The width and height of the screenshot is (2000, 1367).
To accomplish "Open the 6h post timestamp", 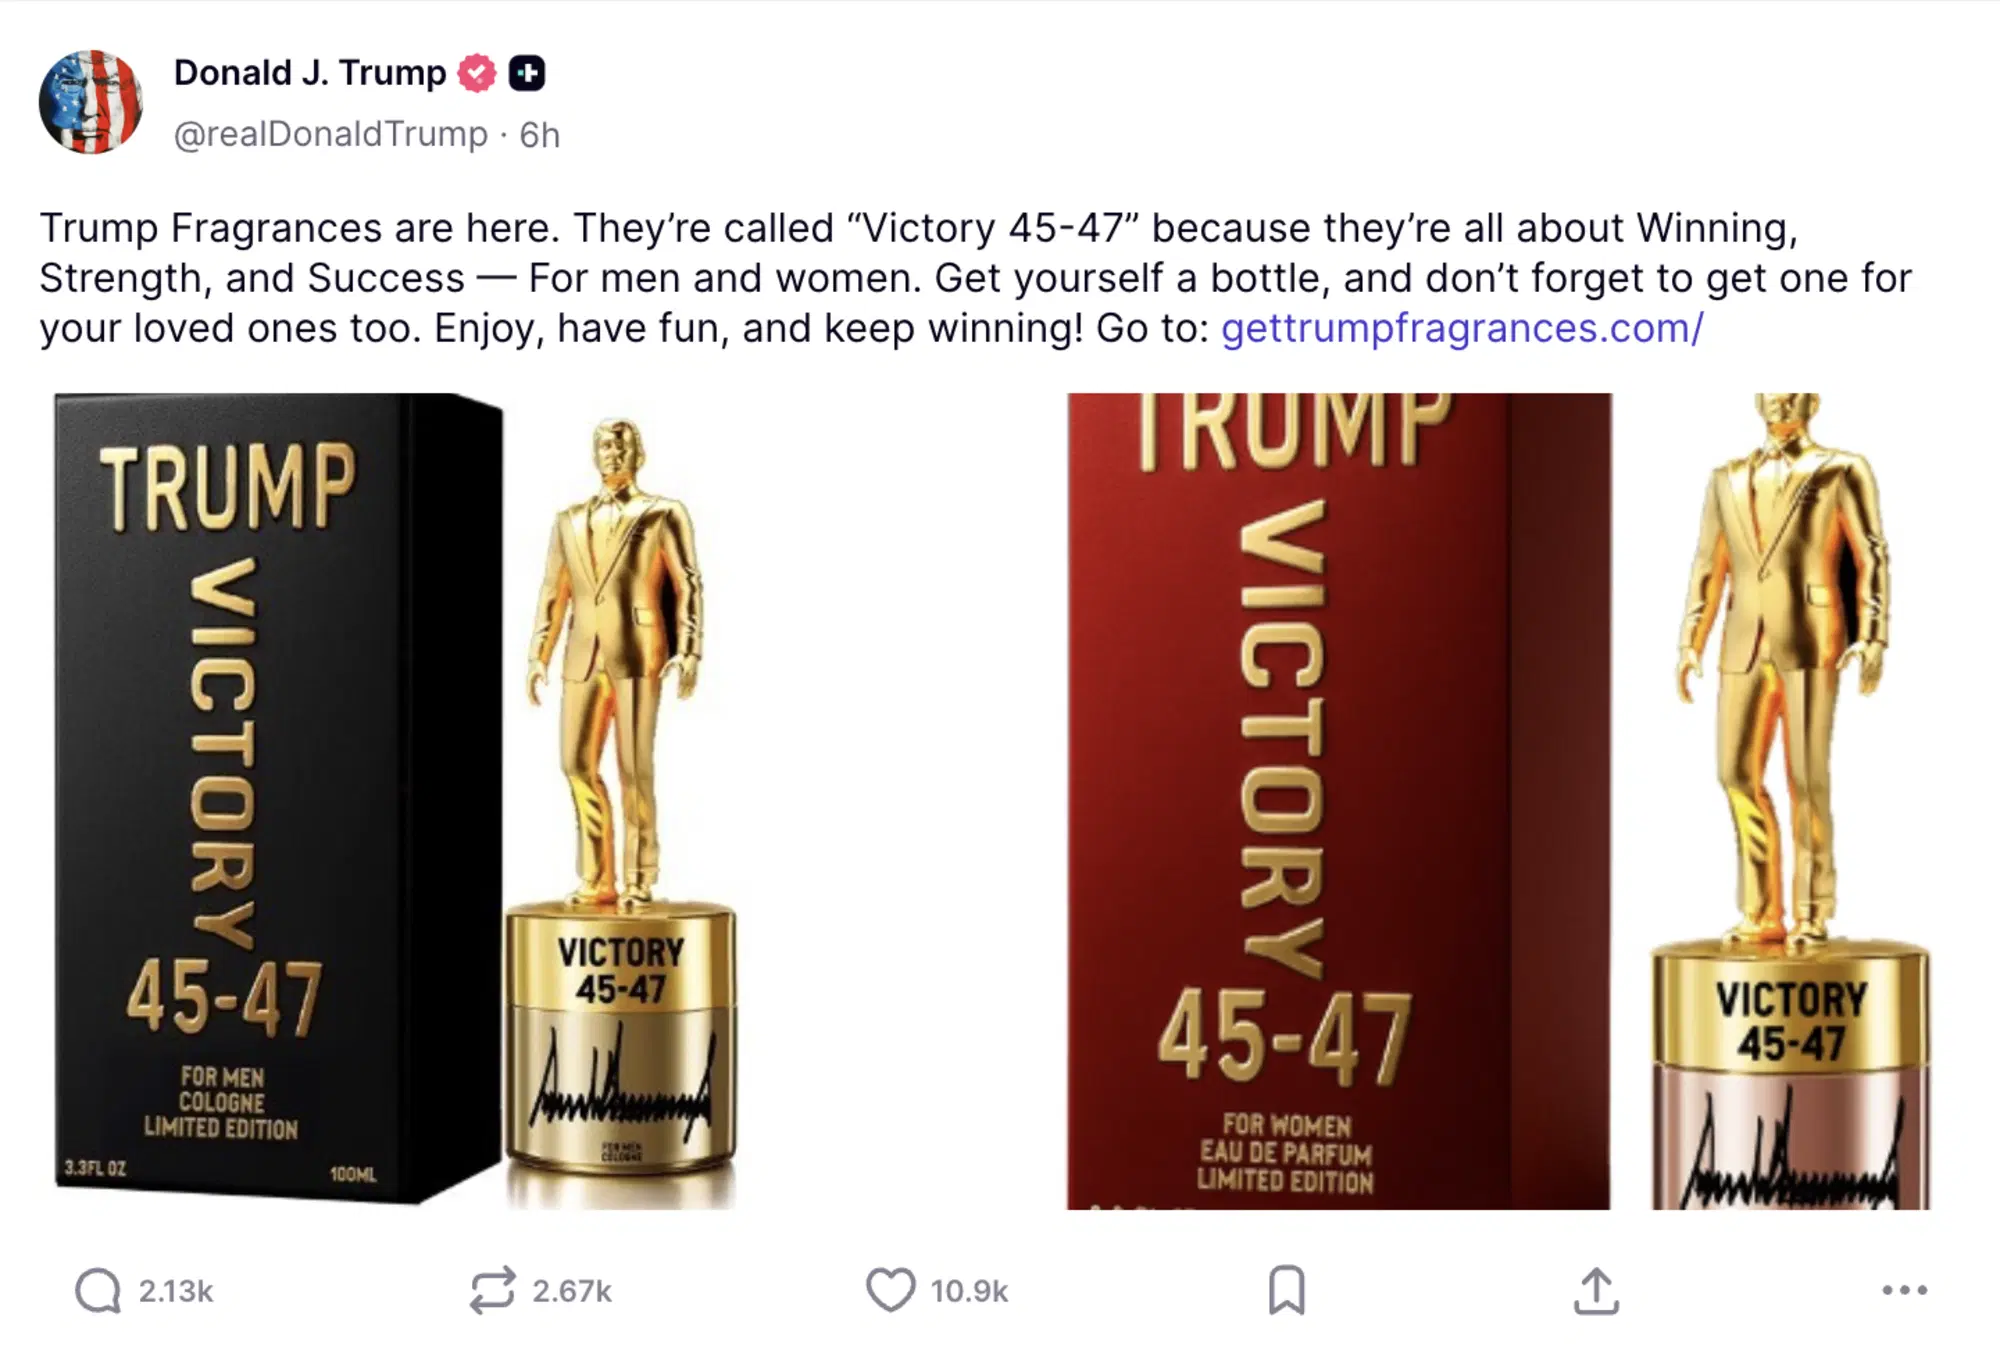I will coord(540,134).
